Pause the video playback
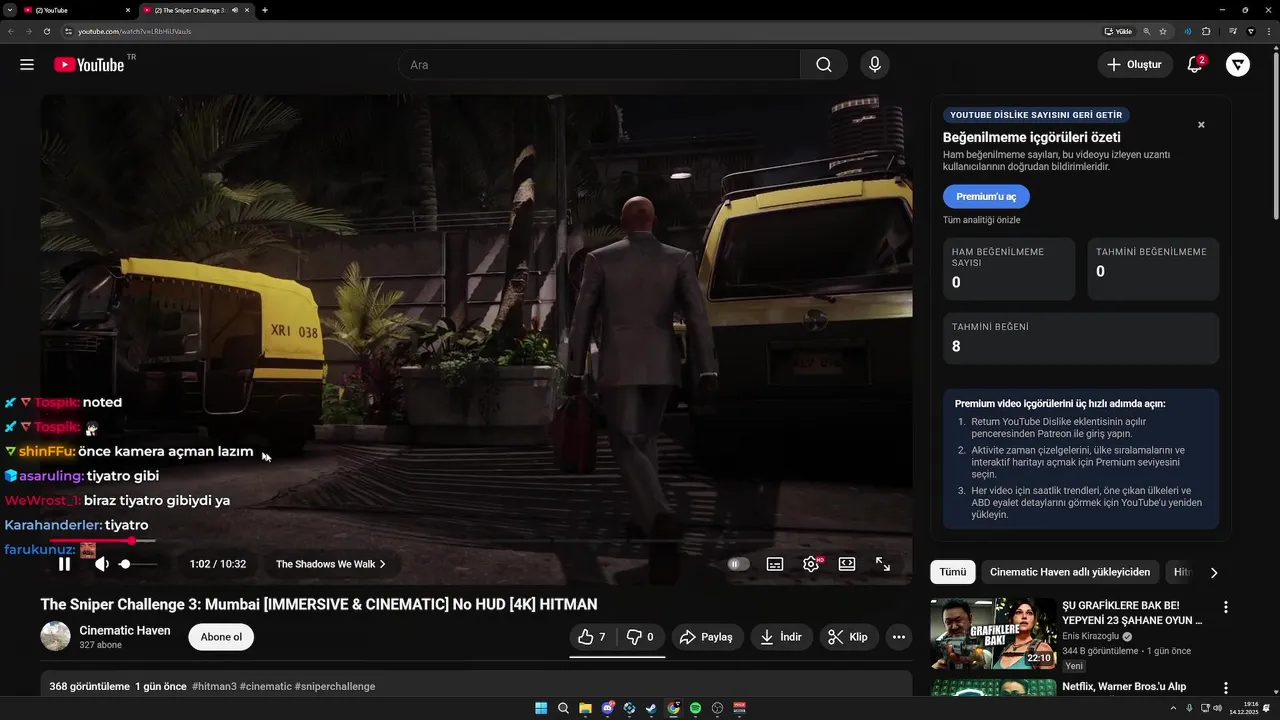 (64, 564)
